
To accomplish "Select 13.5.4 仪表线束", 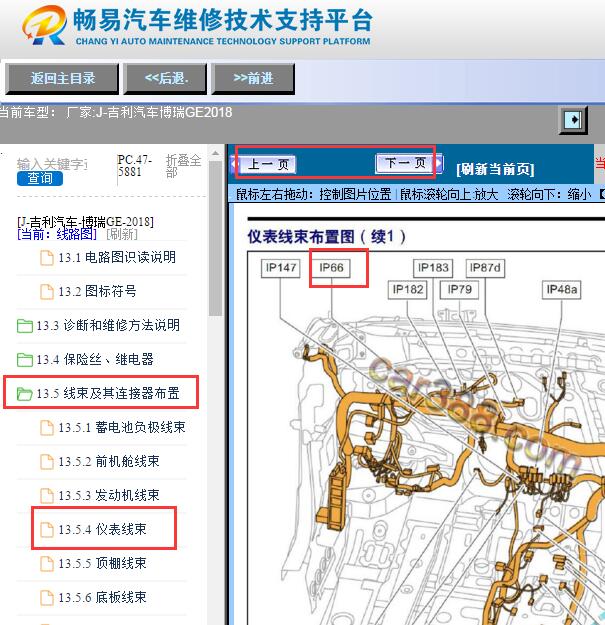I will [102, 529].
